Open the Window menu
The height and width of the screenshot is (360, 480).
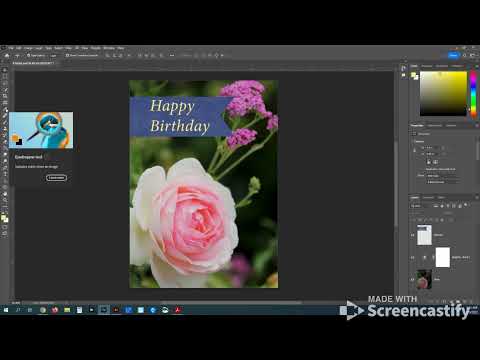point(109,48)
